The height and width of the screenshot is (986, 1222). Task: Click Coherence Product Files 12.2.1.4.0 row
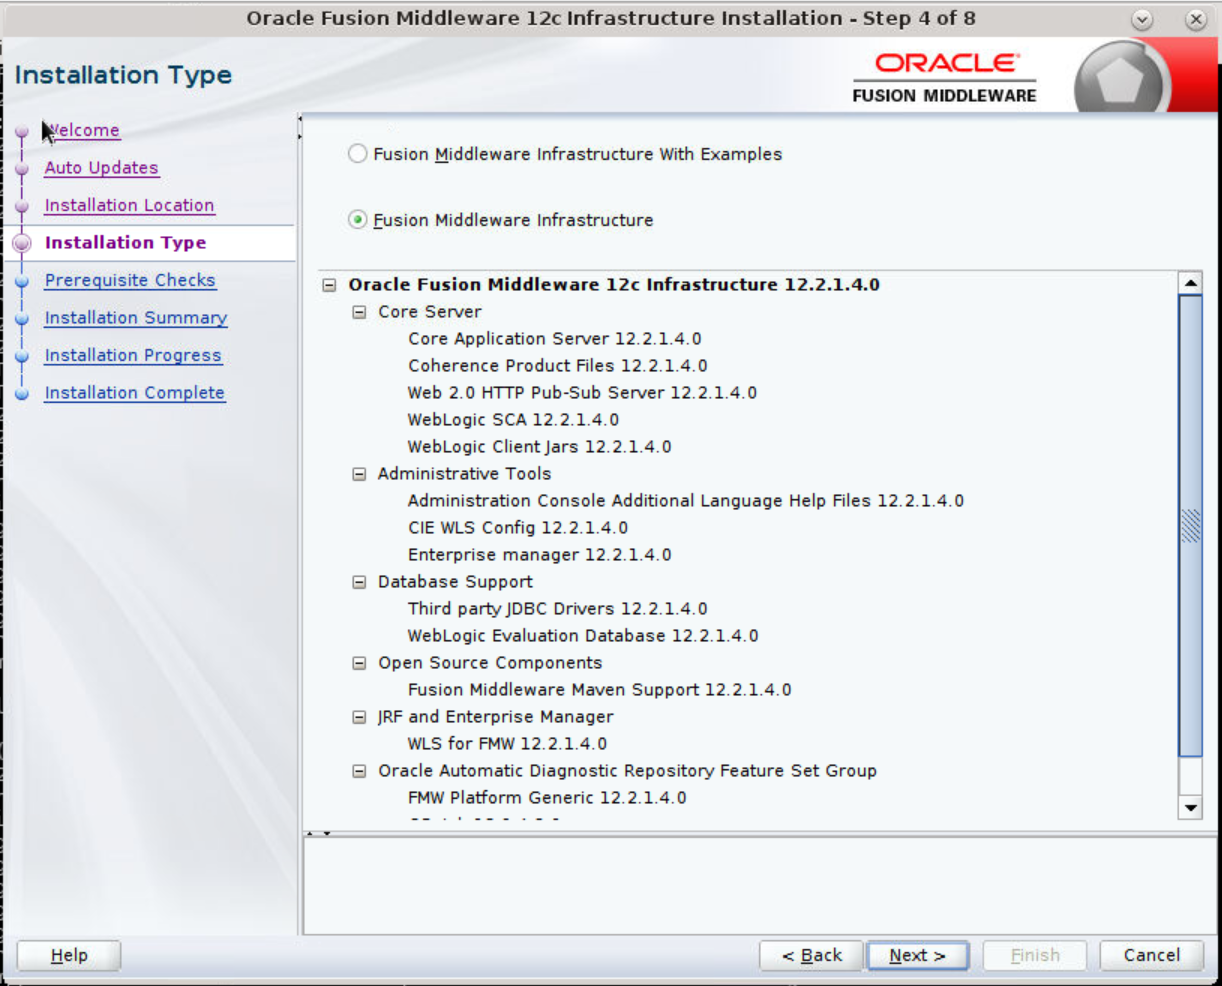[x=557, y=366]
